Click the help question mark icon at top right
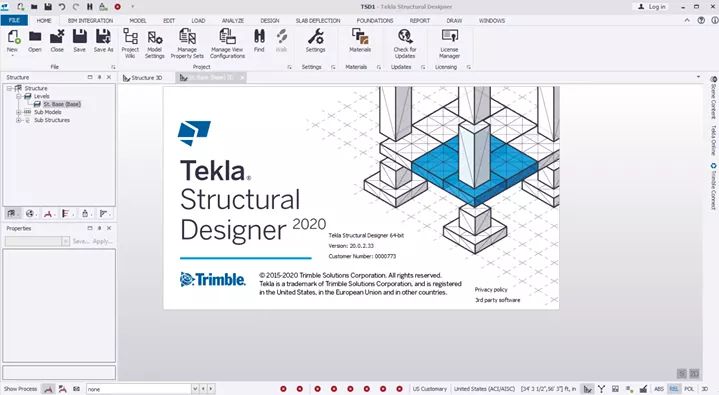The height and width of the screenshot is (395, 719). tap(701, 21)
